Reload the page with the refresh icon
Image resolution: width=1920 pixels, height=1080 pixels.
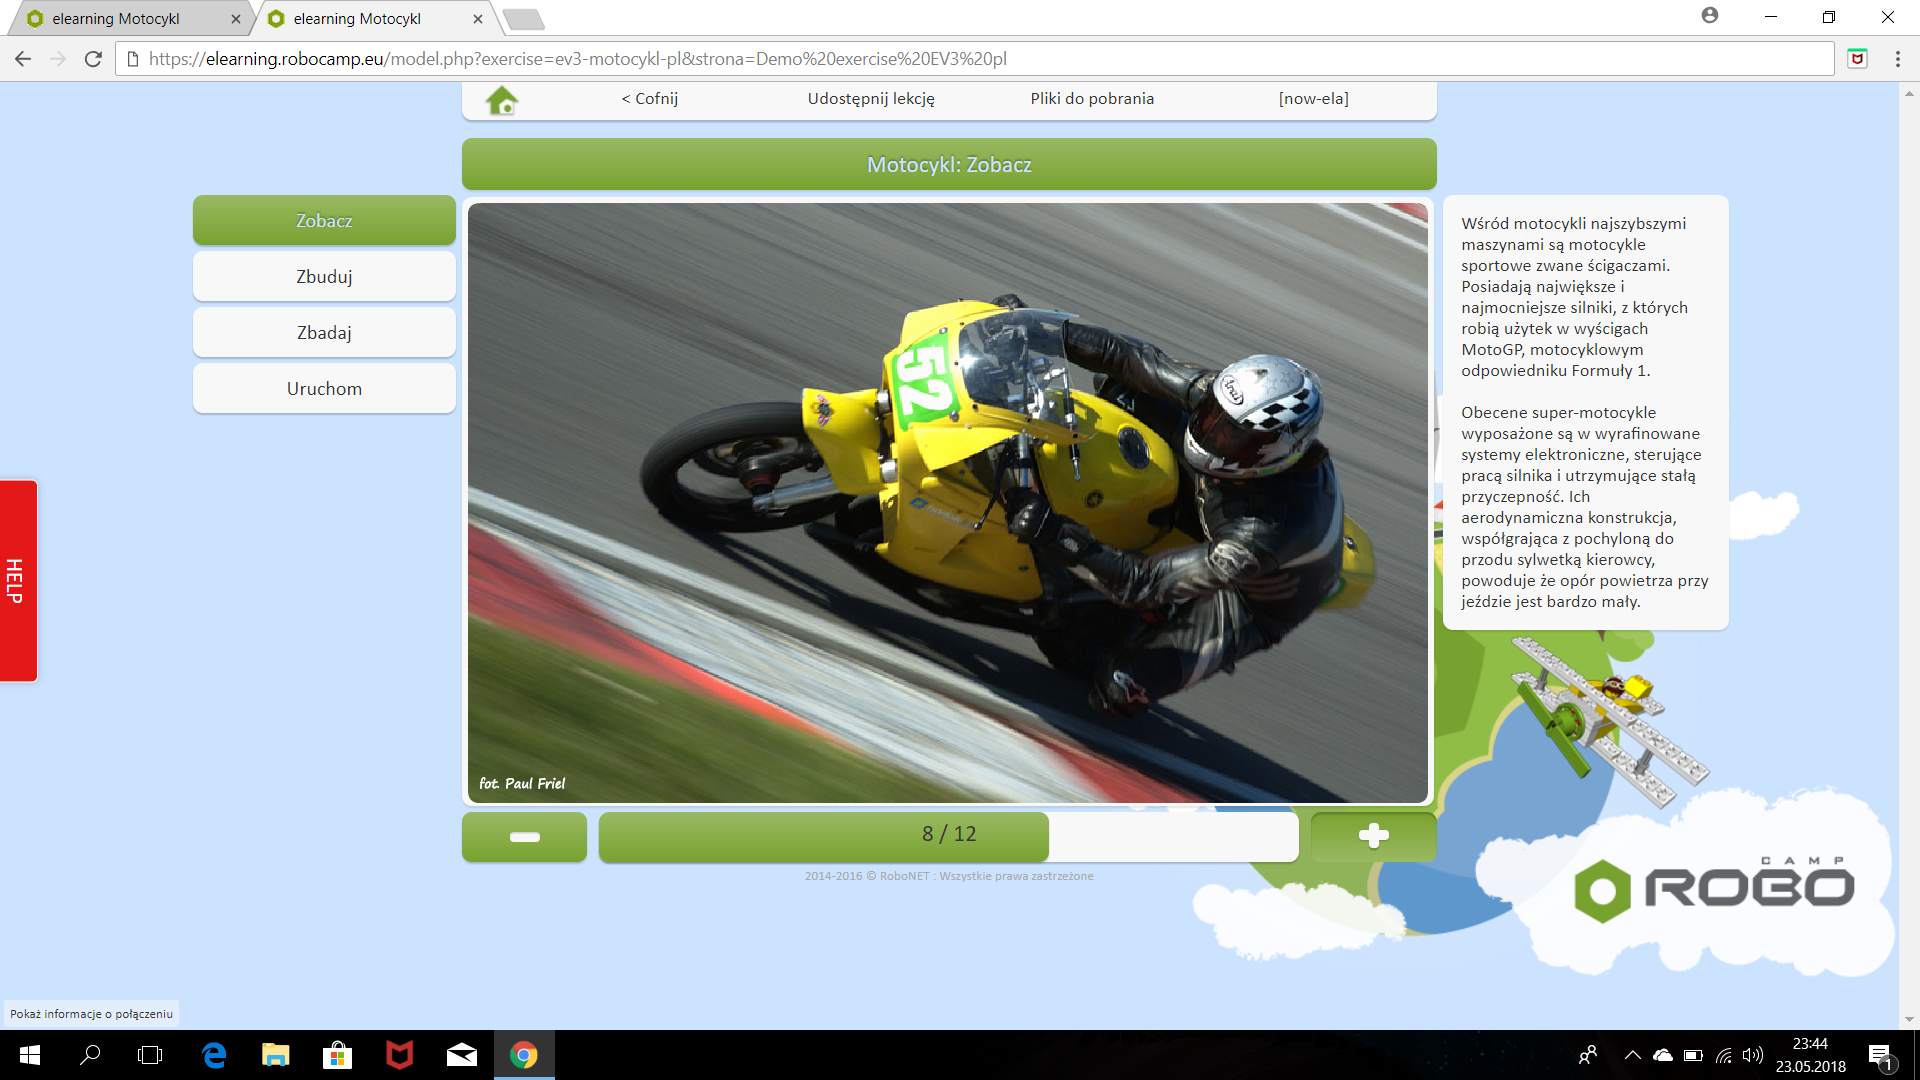coord(93,59)
